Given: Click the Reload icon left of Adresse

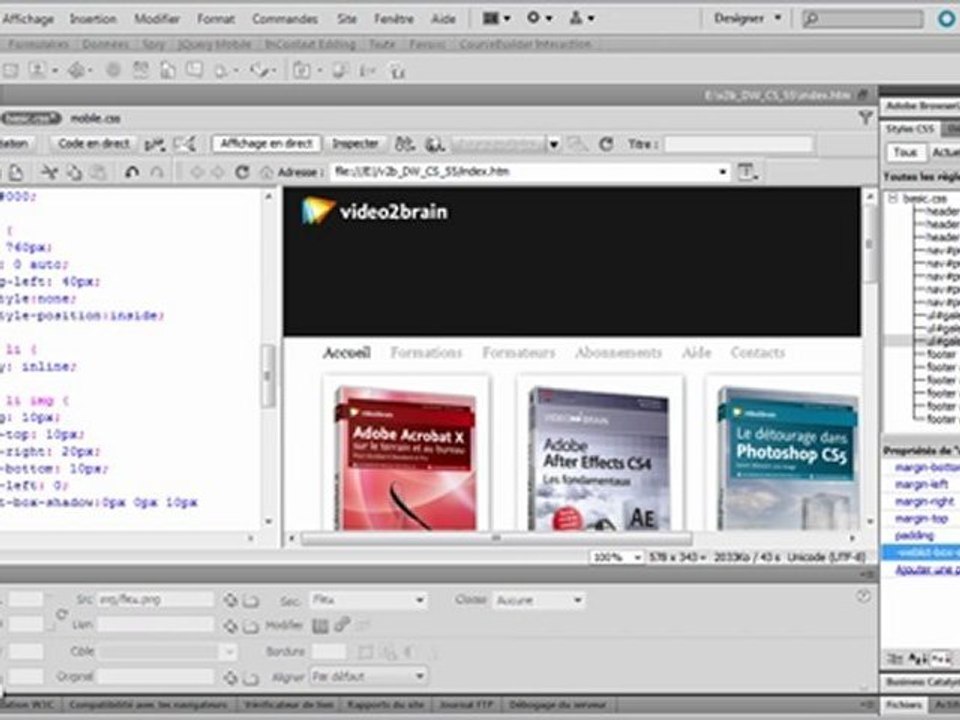Looking at the screenshot, I should tap(242, 173).
